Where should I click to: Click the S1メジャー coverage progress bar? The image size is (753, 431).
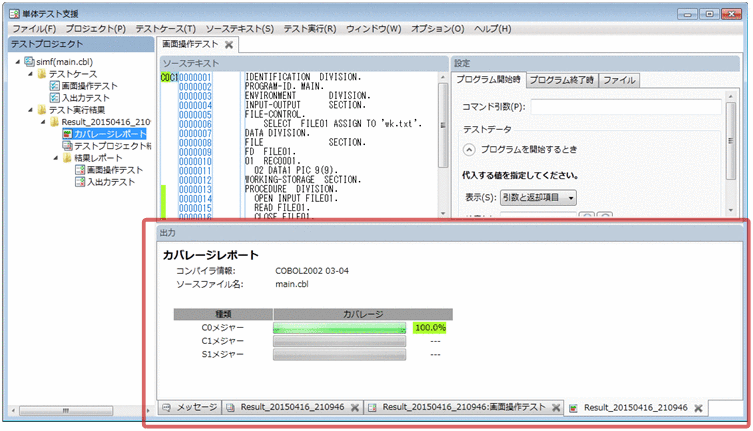pyautogui.click(x=340, y=355)
